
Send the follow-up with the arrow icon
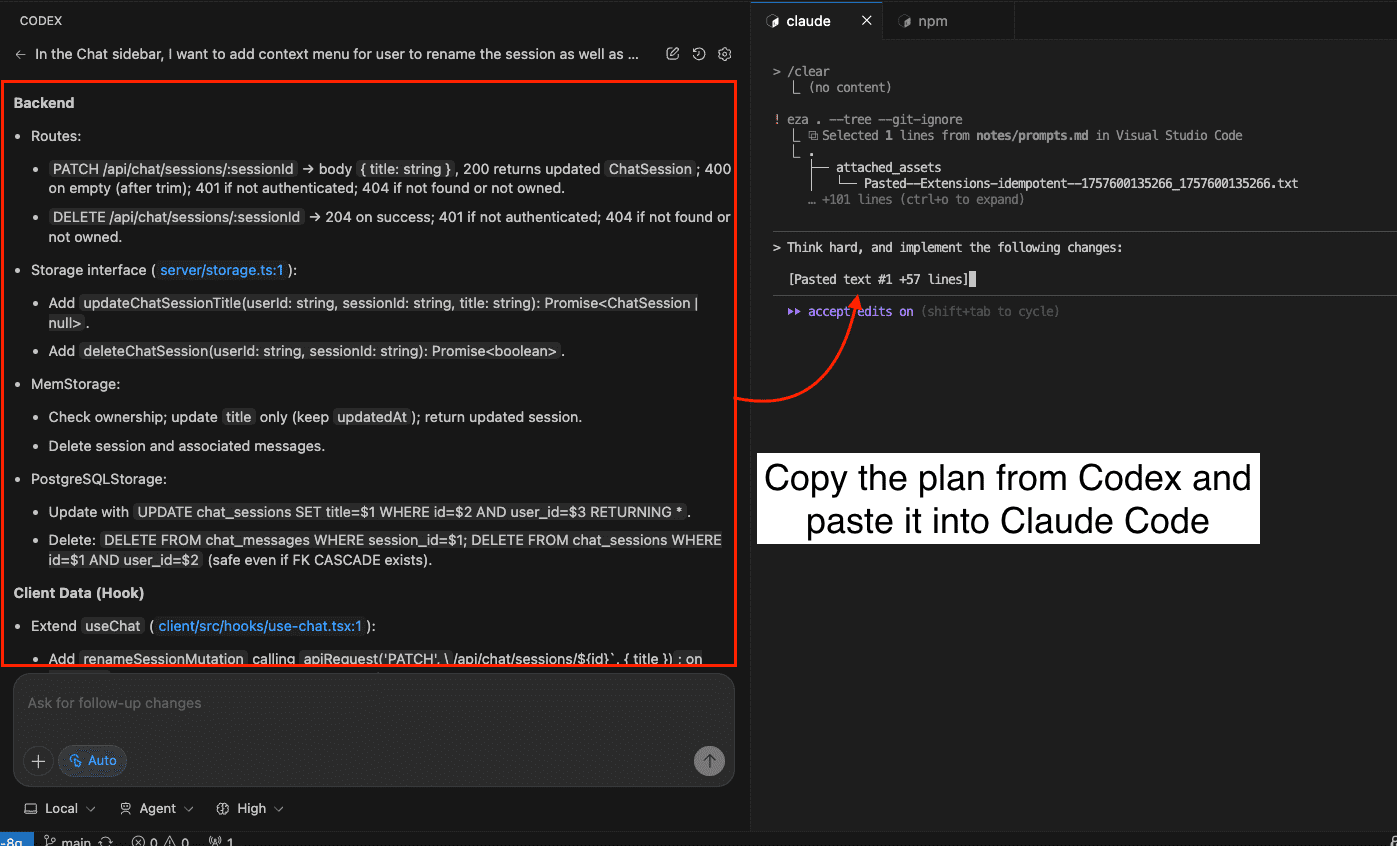[709, 761]
